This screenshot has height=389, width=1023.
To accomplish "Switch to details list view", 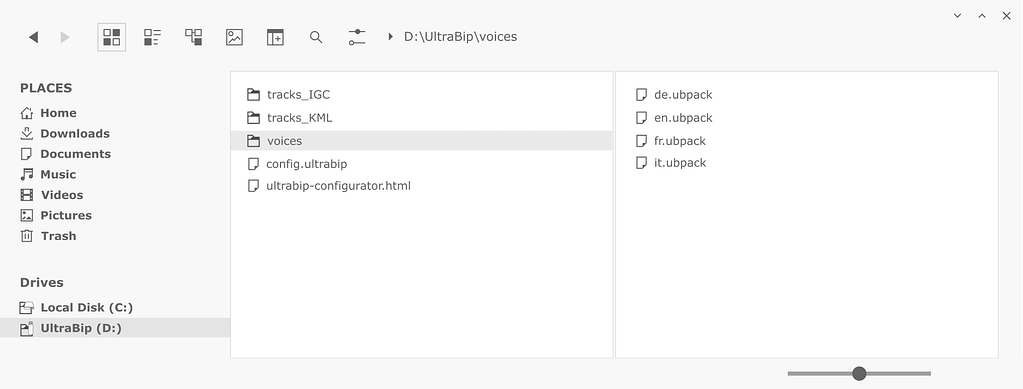I will coord(152,37).
